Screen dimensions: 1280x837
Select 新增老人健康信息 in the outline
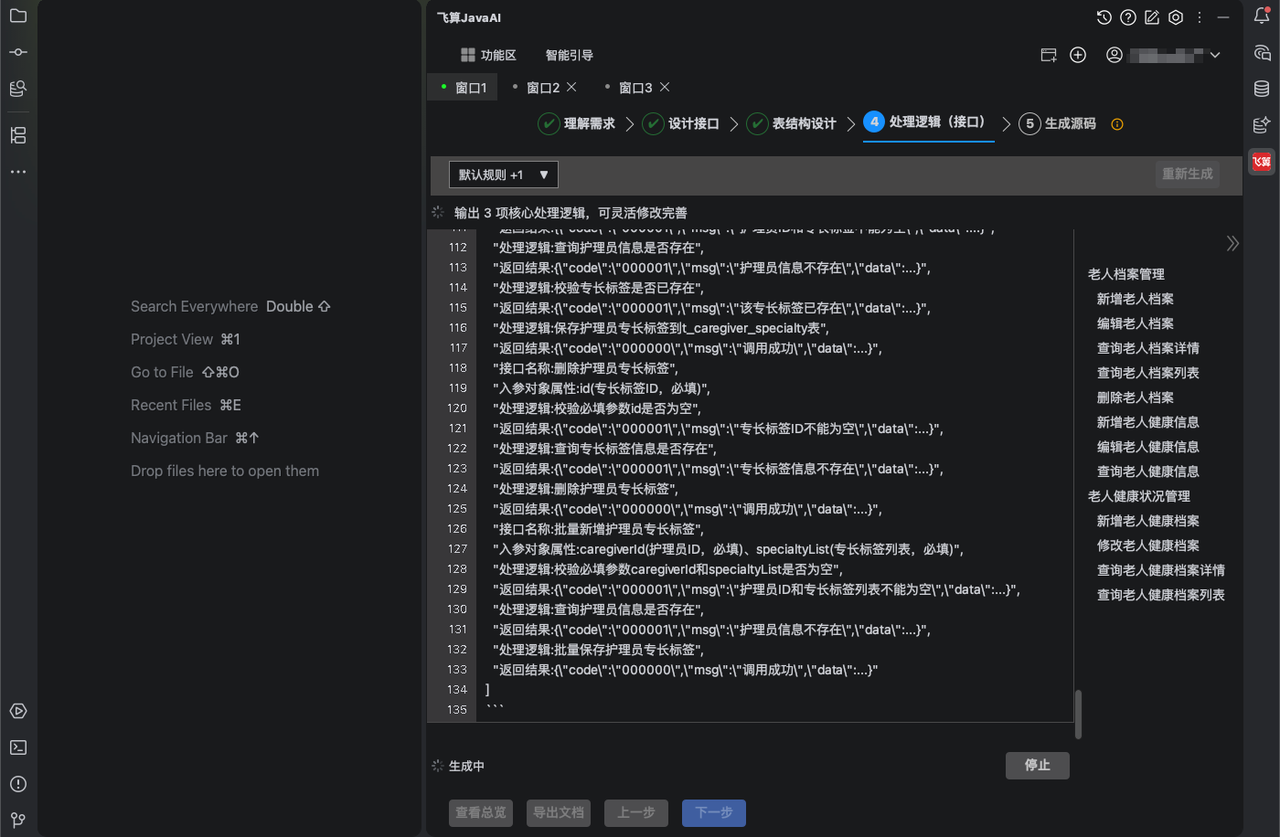coord(1148,422)
